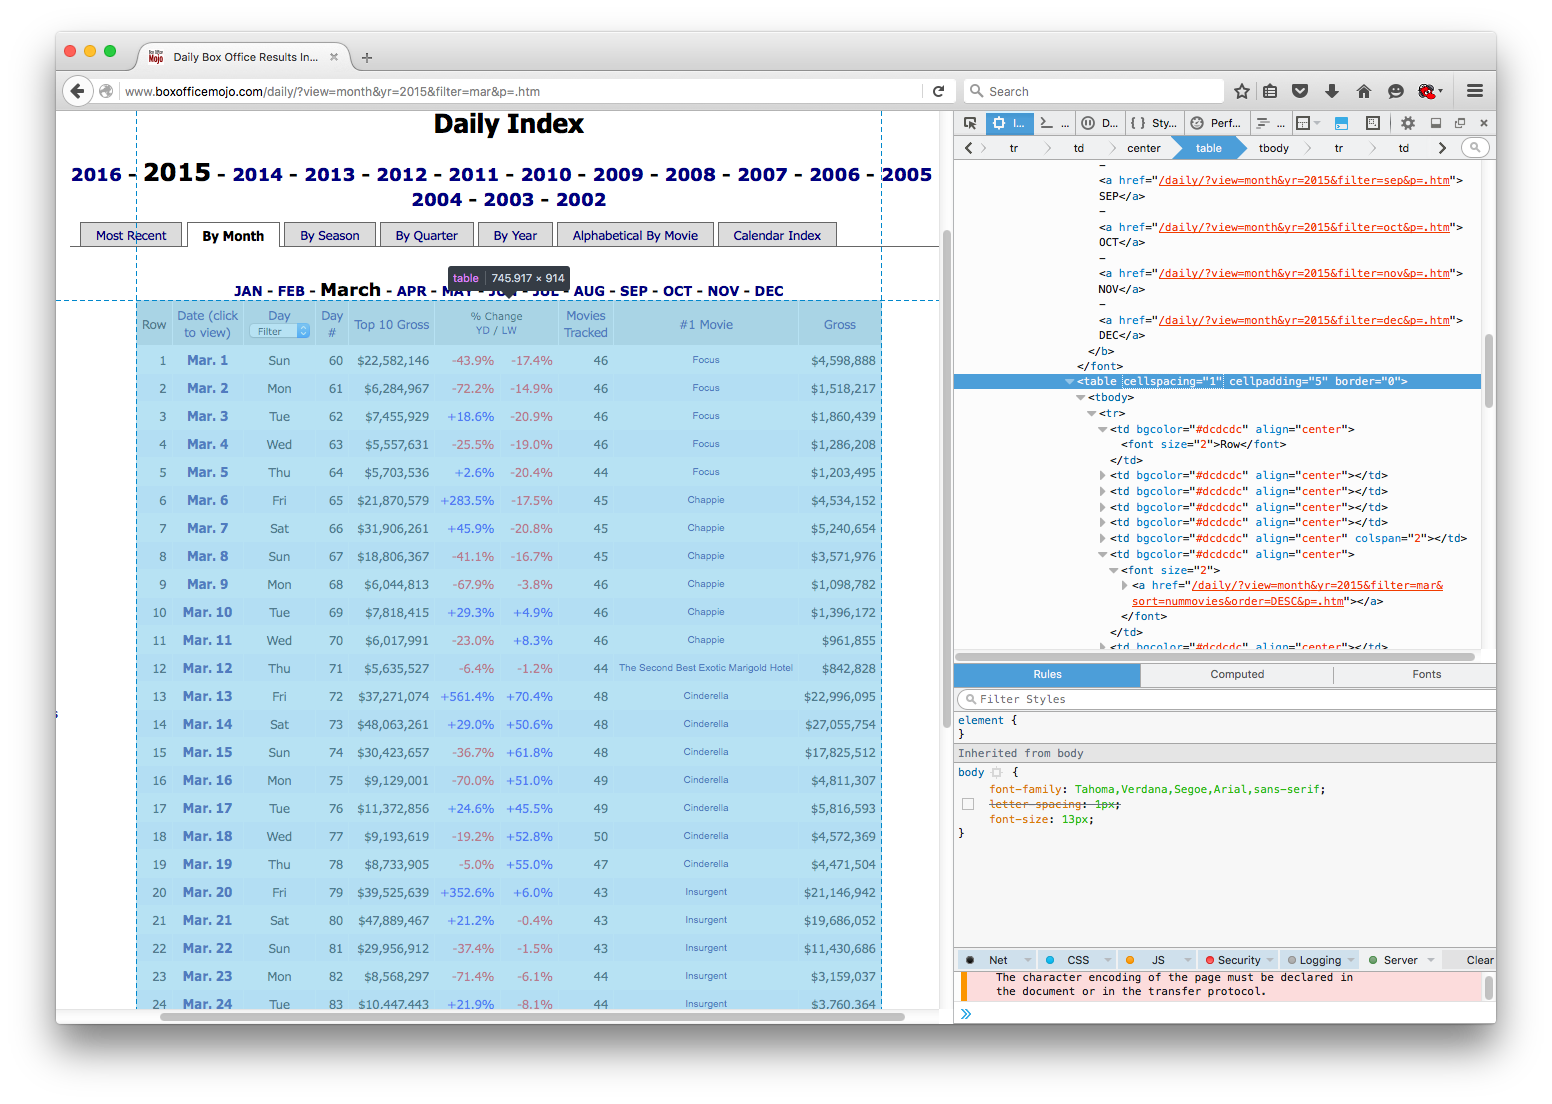
Task: Open the Day Filter dropdown
Action: (279, 331)
